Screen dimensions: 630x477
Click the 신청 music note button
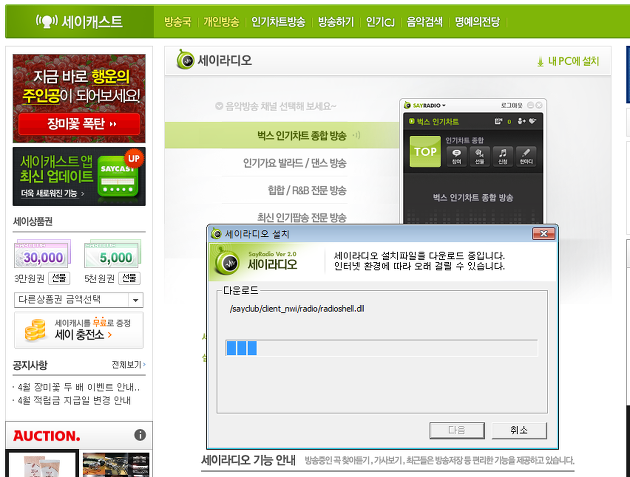[x=503, y=156]
